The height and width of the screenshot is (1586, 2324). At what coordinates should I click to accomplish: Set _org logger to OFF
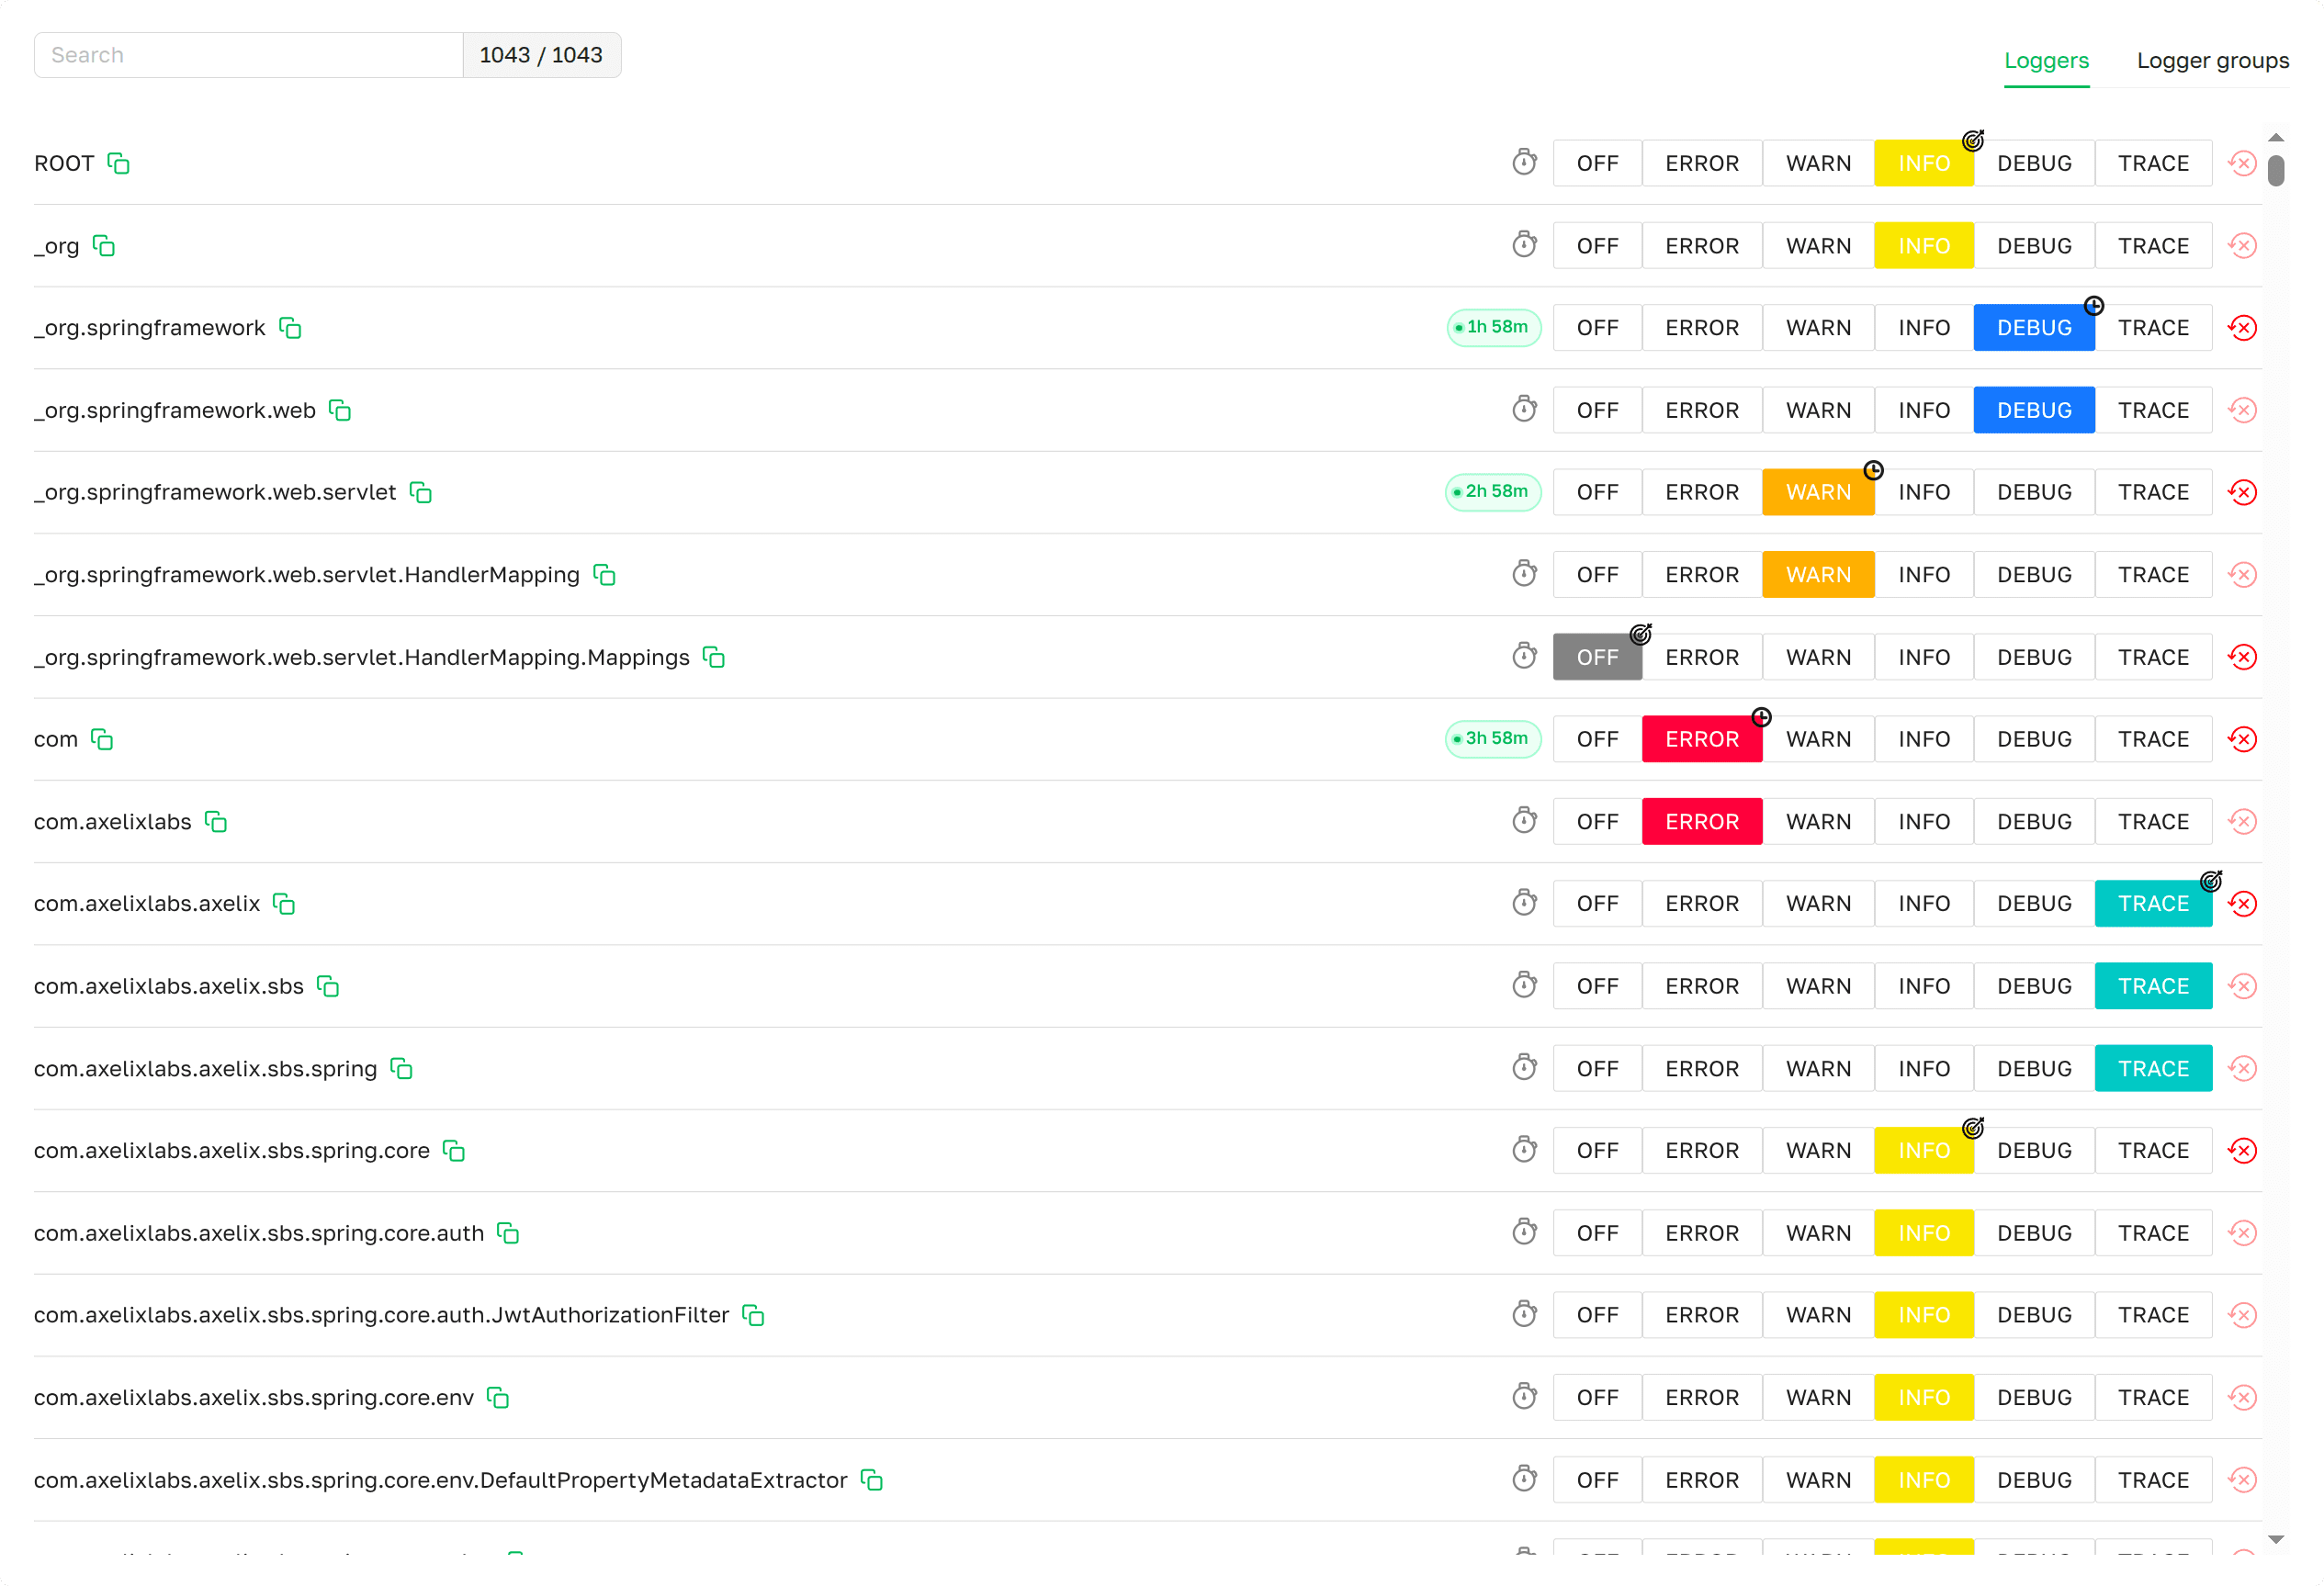1597,246
